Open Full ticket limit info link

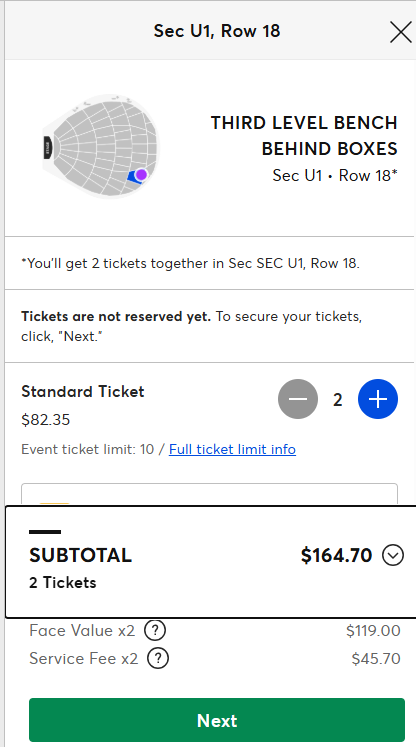coord(232,449)
